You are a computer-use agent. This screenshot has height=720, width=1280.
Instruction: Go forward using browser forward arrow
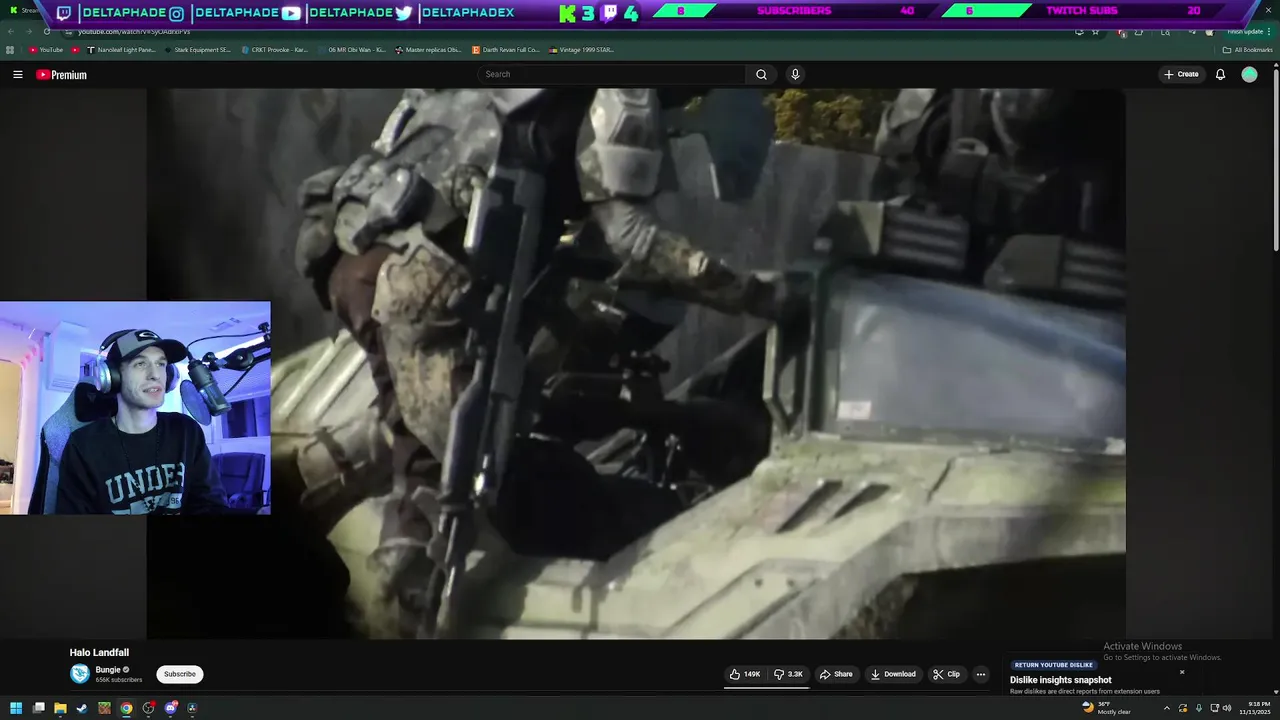29,32
